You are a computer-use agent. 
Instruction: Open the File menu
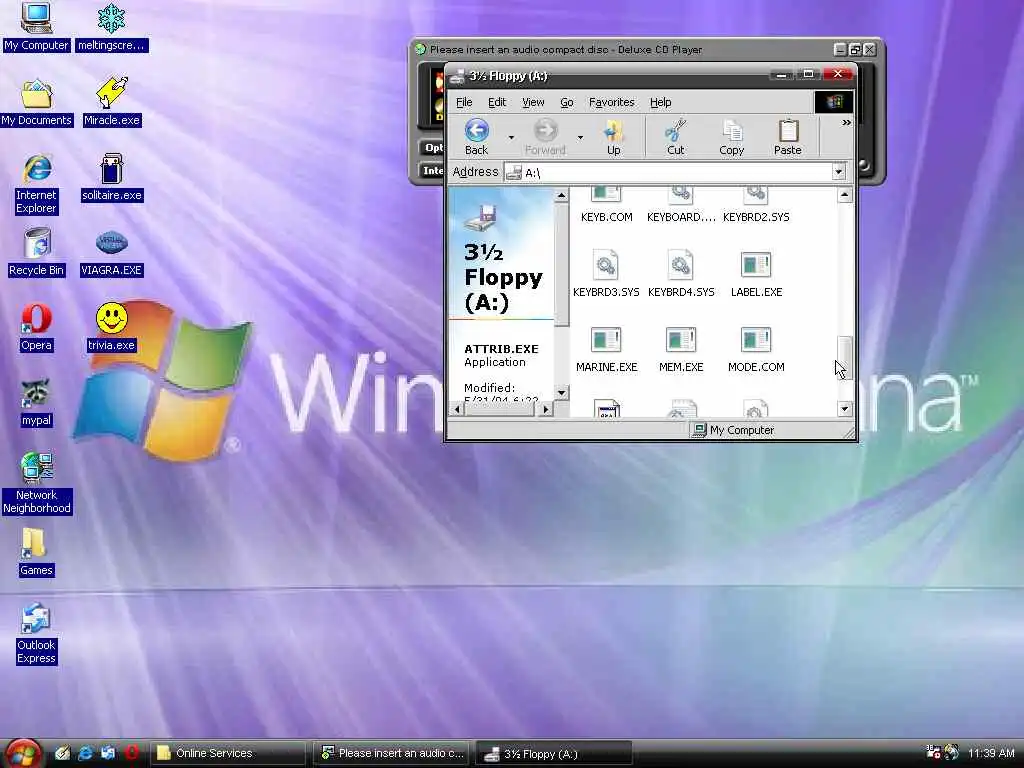(x=464, y=103)
